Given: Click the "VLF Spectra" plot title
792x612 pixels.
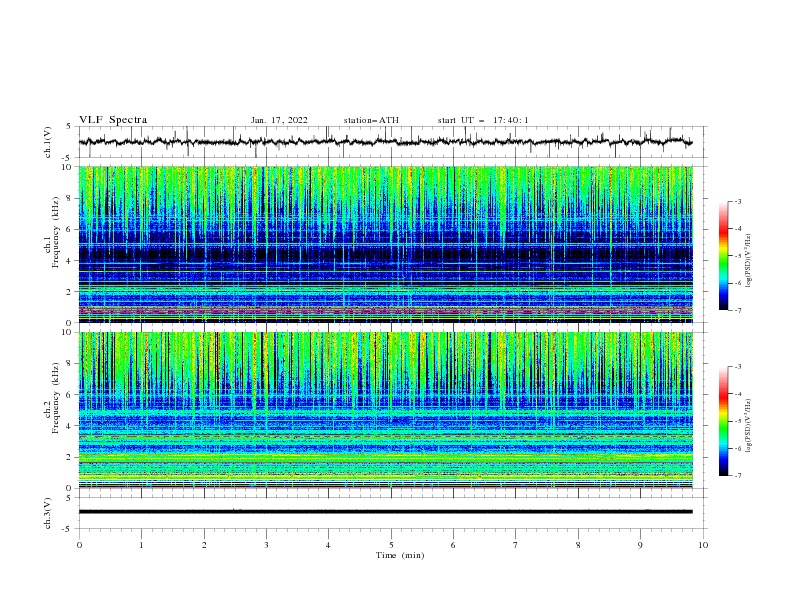Looking at the screenshot, I should click(x=113, y=120).
